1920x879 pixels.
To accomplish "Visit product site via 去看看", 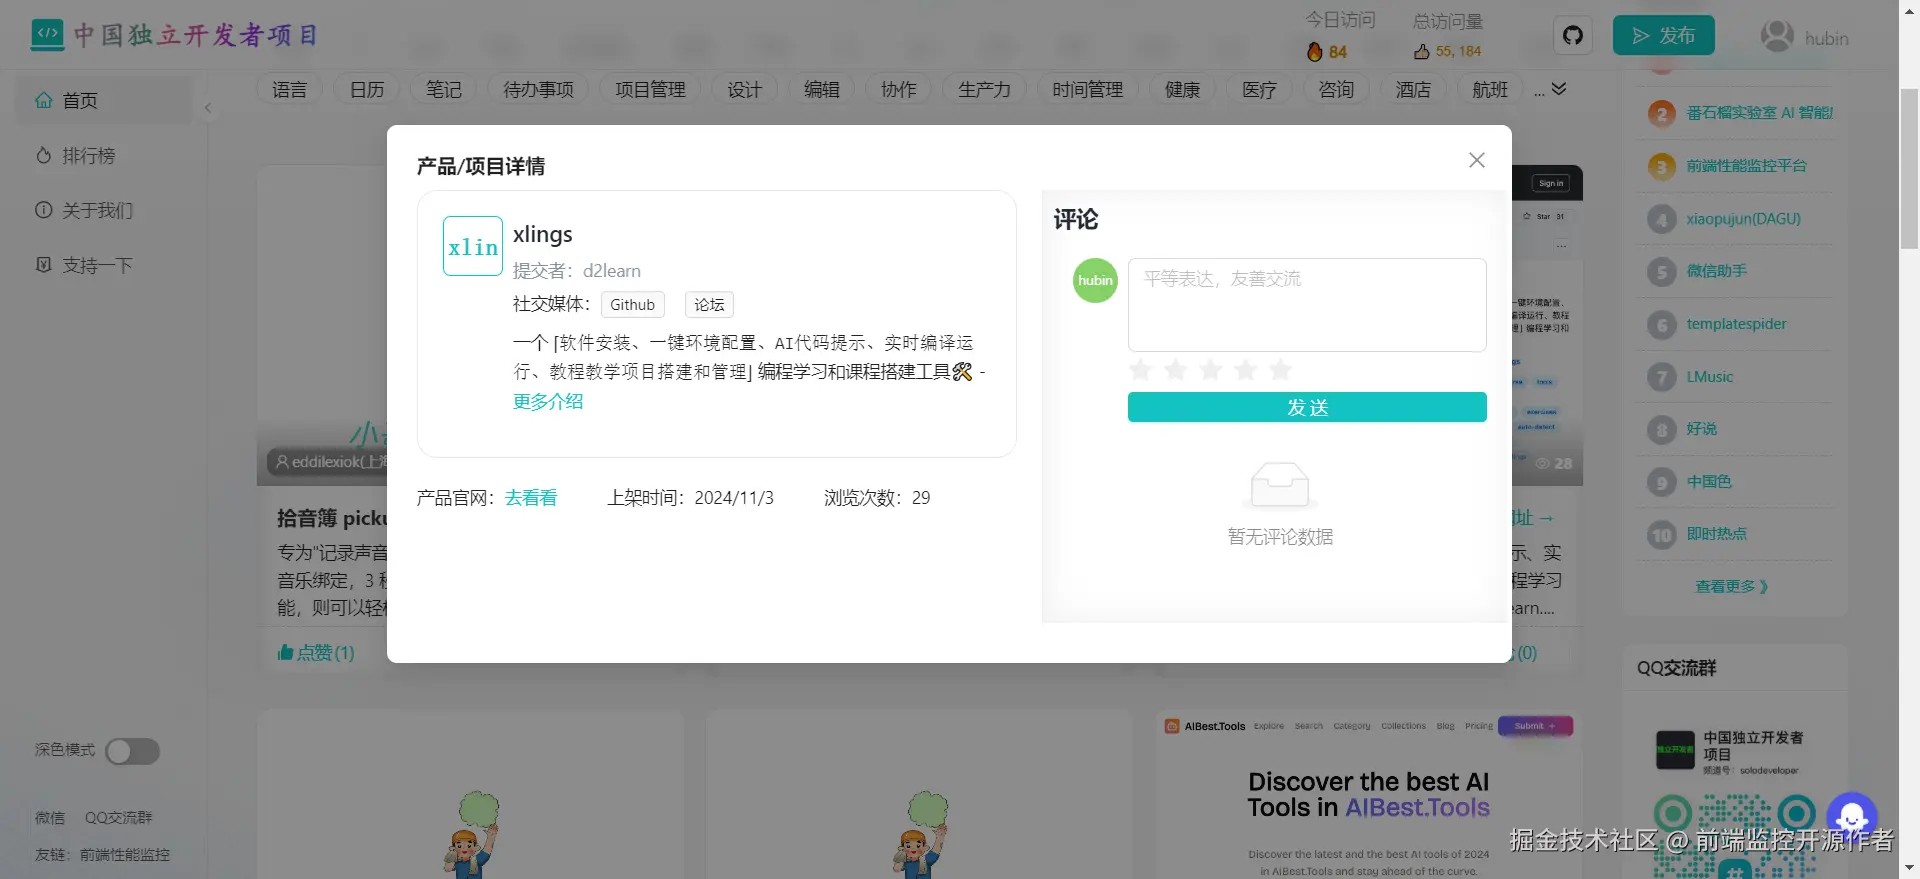I will pos(531,498).
